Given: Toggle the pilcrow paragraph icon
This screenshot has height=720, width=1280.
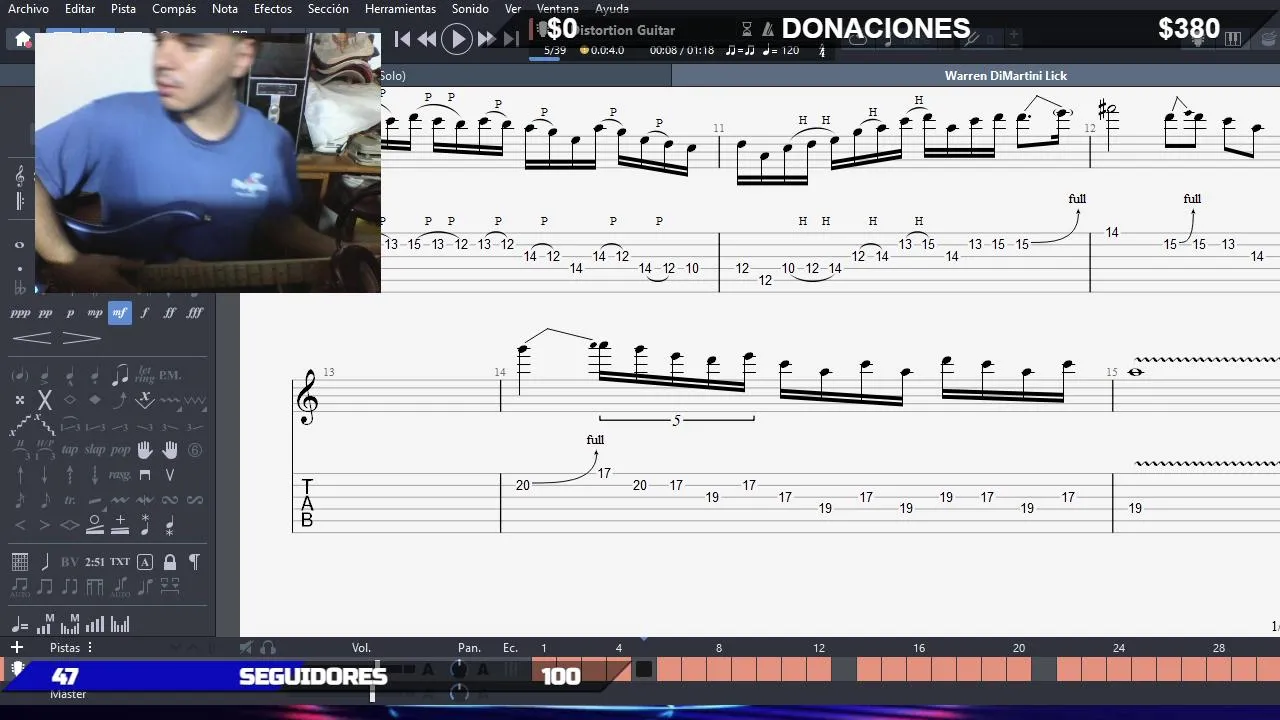Looking at the screenshot, I should [x=195, y=562].
